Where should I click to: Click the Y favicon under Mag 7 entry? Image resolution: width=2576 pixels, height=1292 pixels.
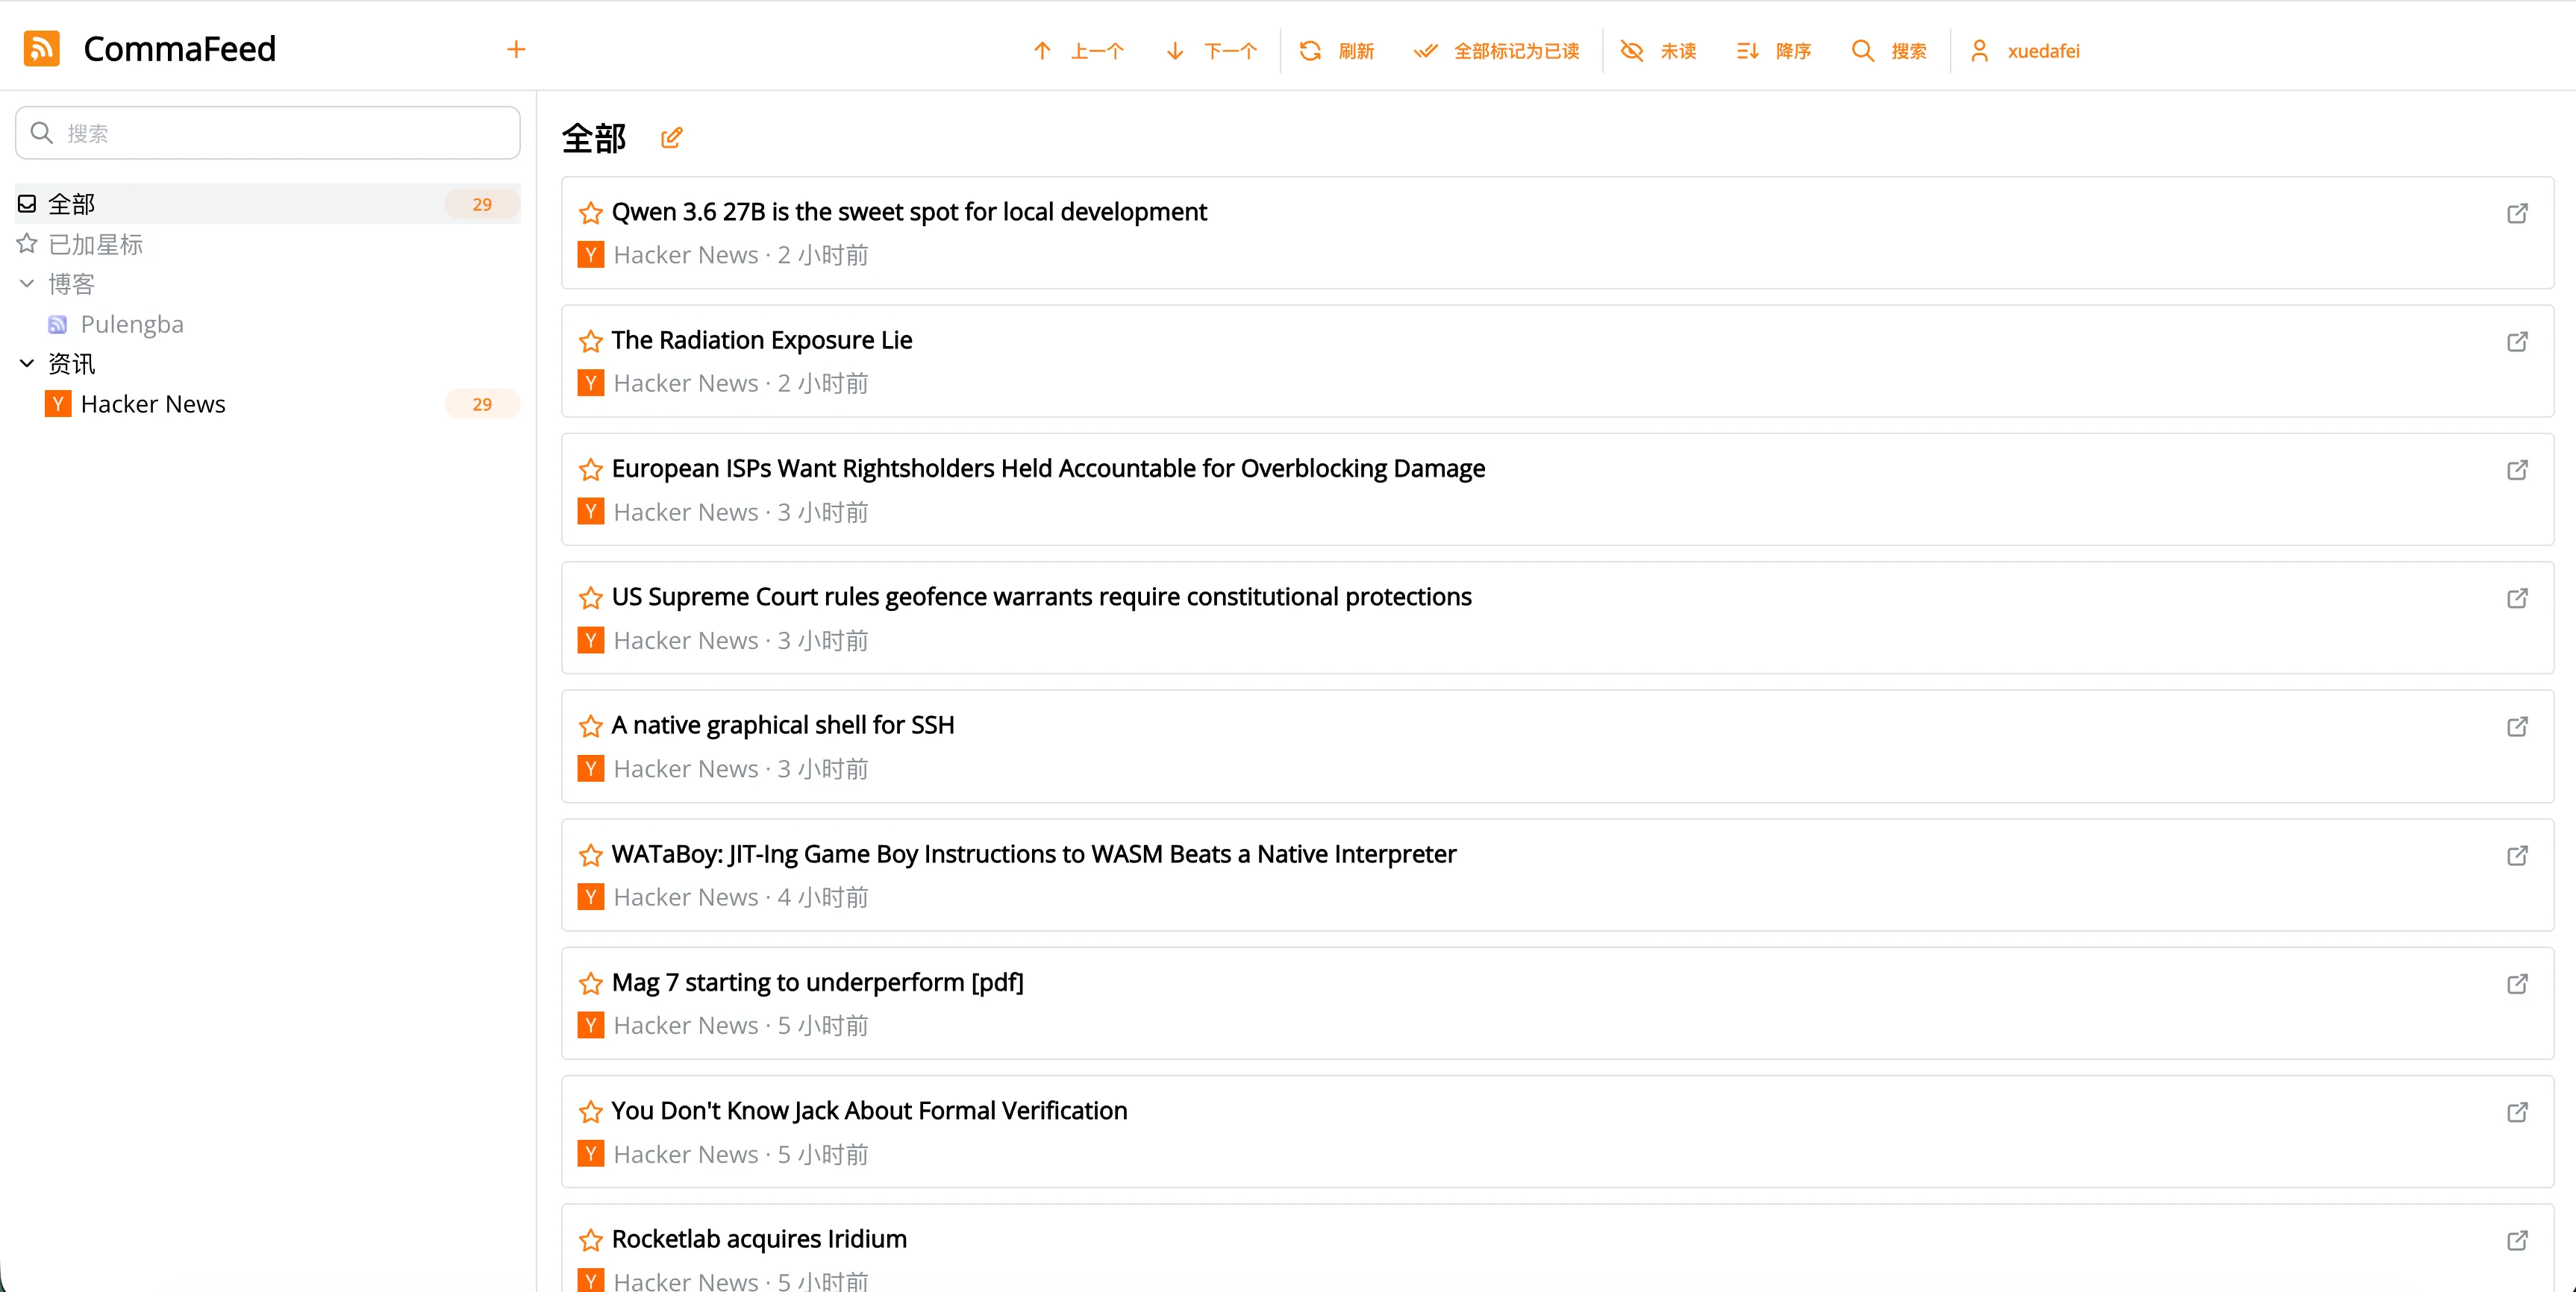(591, 1025)
